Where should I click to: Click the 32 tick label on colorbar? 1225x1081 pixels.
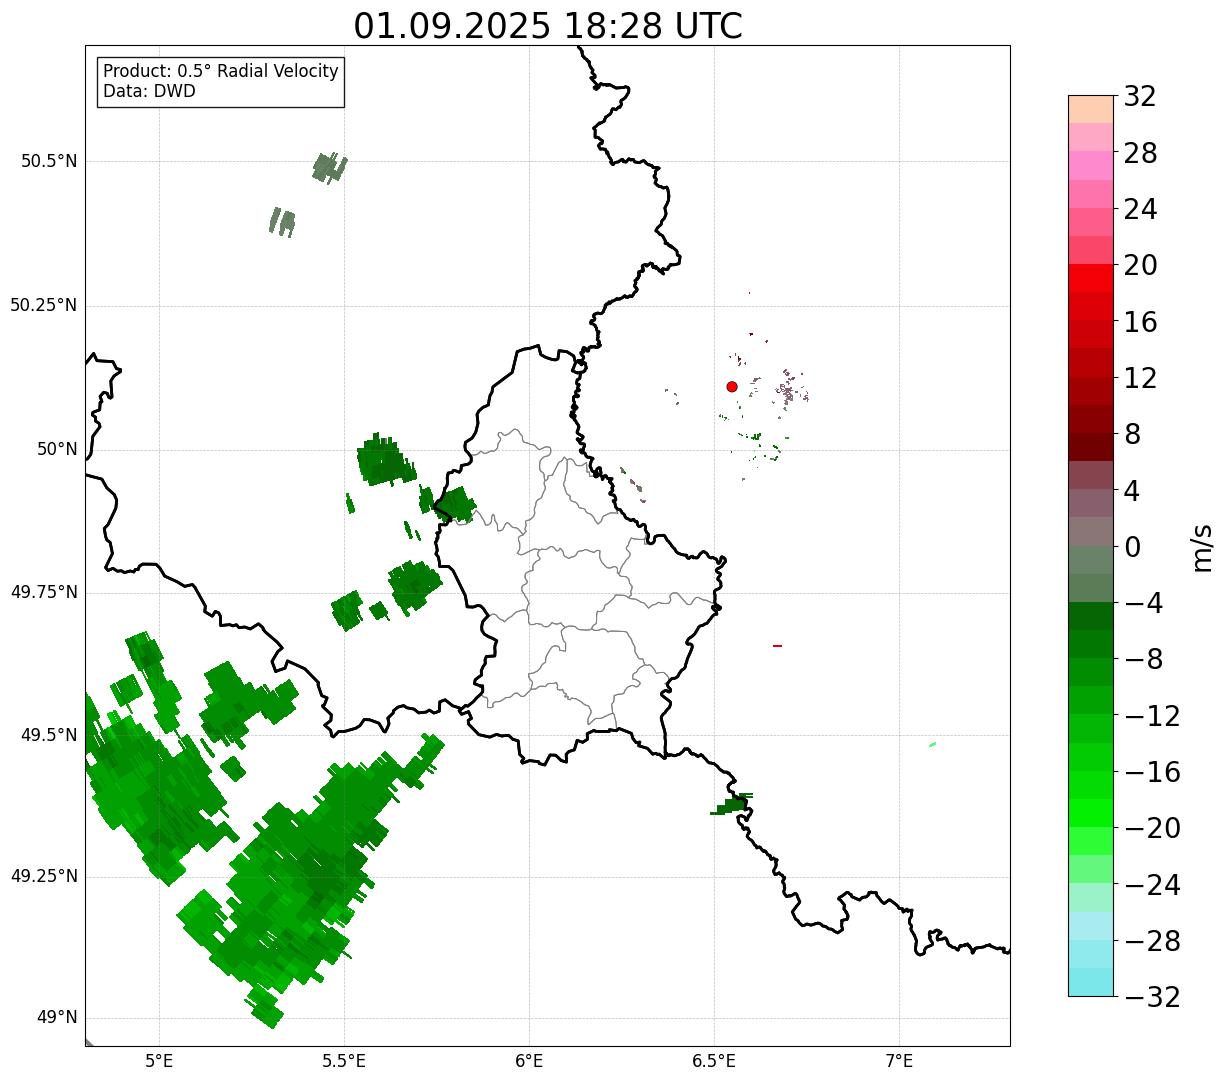(1140, 97)
